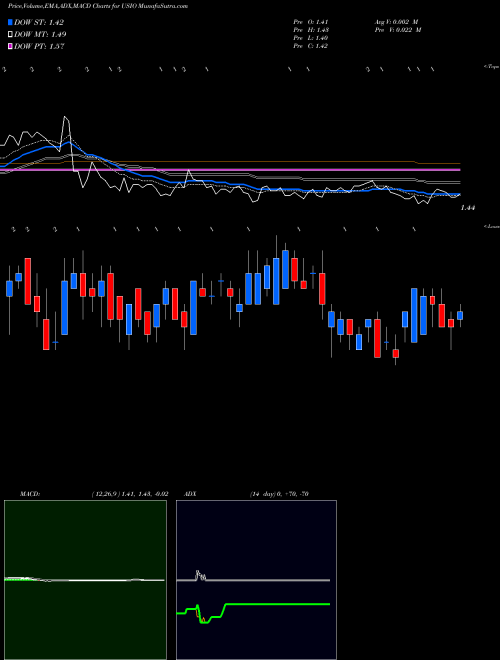The height and width of the screenshot is (660, 500).
Task: Click the '<Tops' marker label
Action: pyautogui.click(x=491, y=67)
